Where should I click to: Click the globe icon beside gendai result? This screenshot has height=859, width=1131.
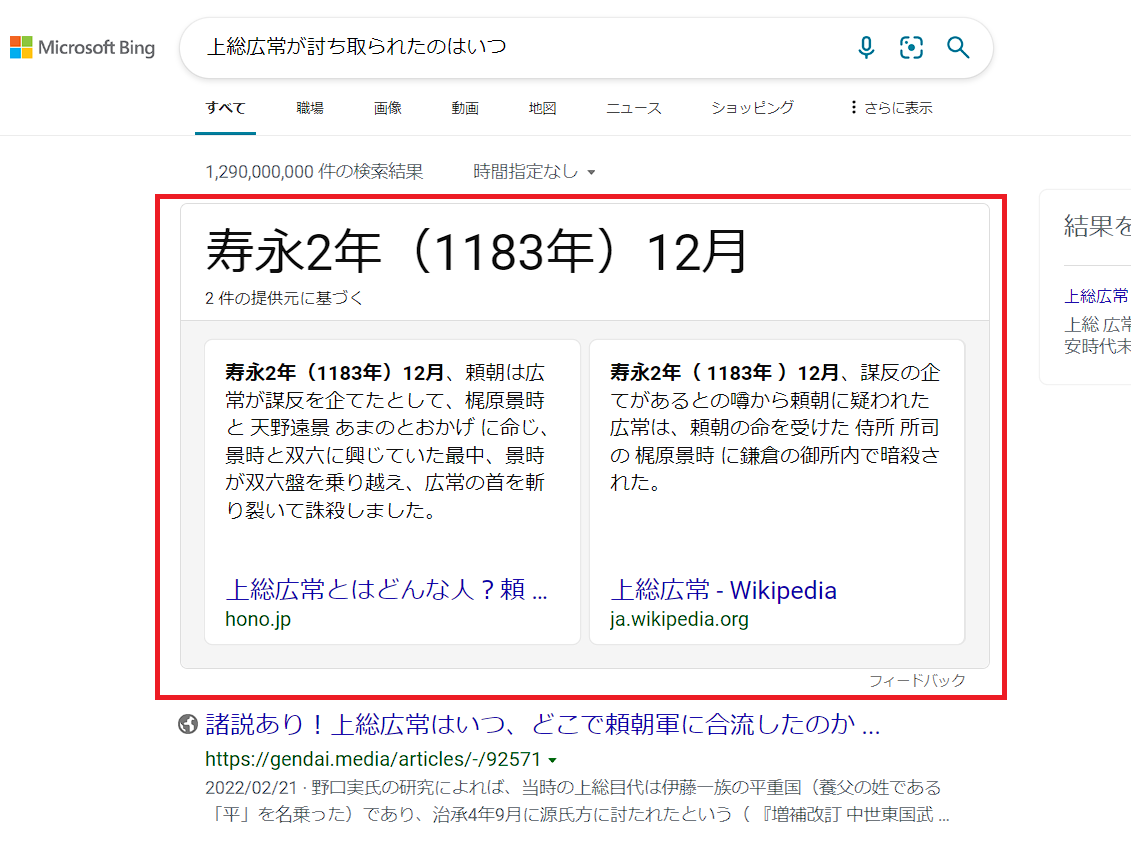188,723
